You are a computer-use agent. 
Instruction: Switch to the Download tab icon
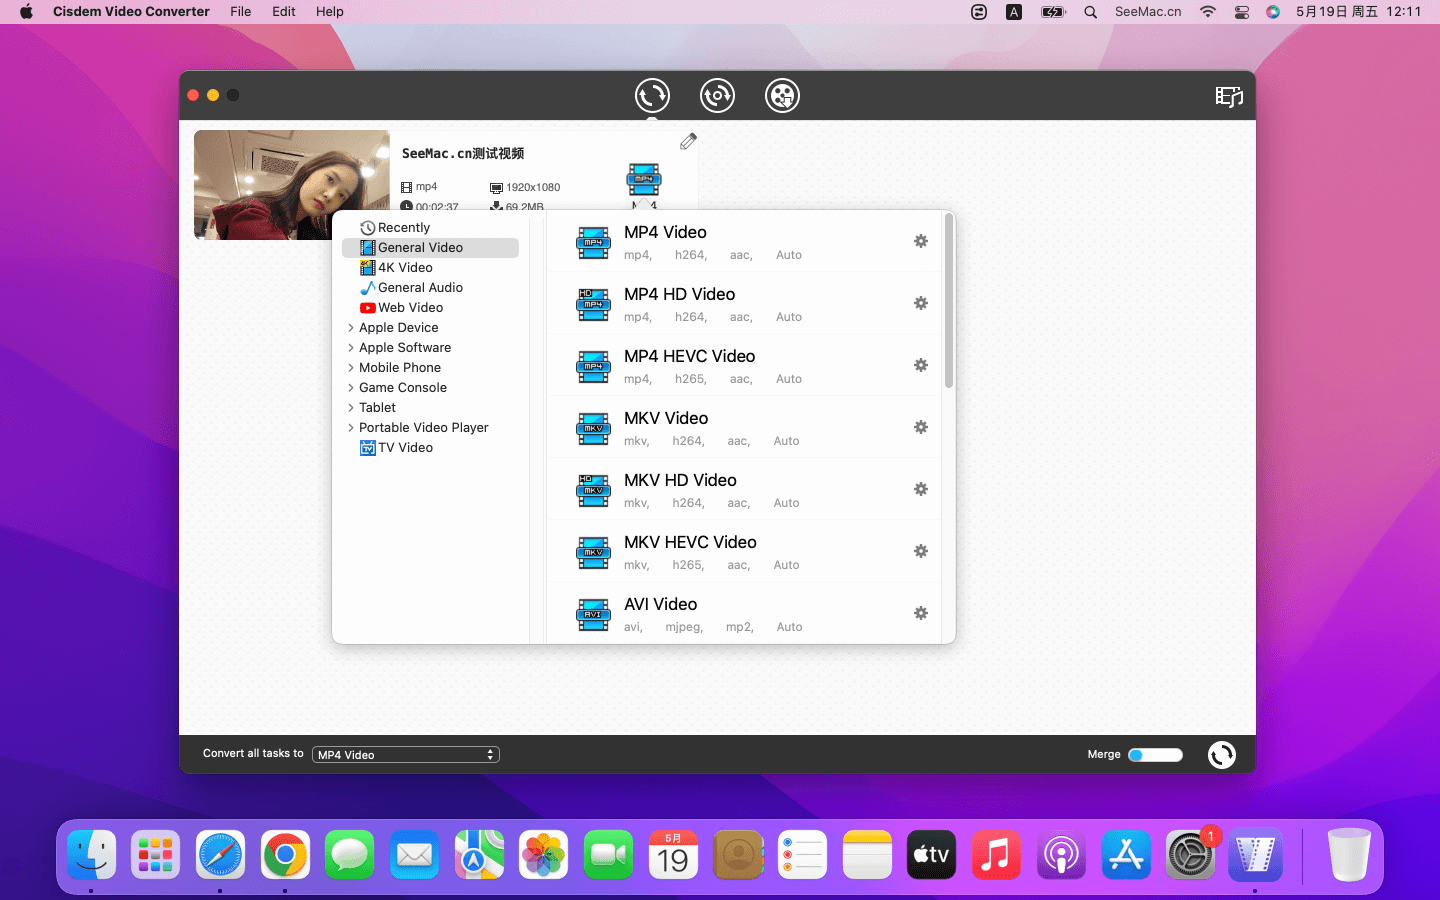click(717, 96)
